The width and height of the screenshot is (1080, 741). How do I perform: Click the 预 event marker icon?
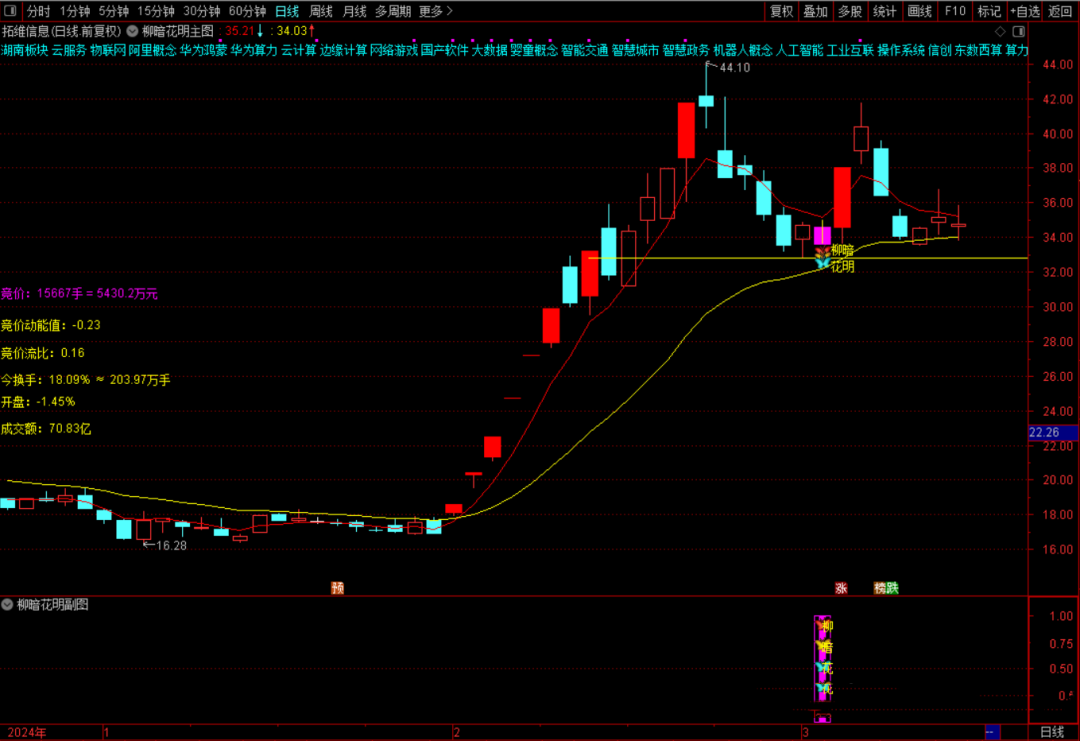(338, 588)
